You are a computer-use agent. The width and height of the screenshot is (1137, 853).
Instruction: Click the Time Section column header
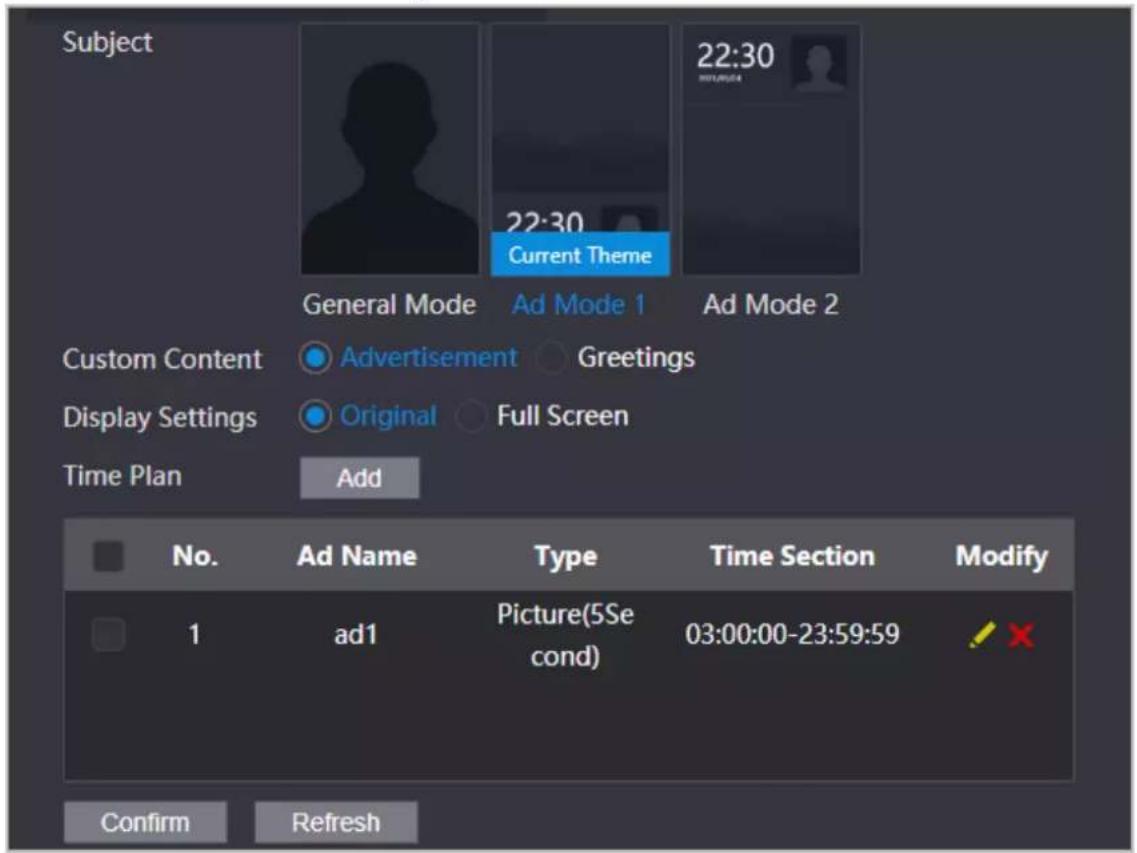coord(793,556)
